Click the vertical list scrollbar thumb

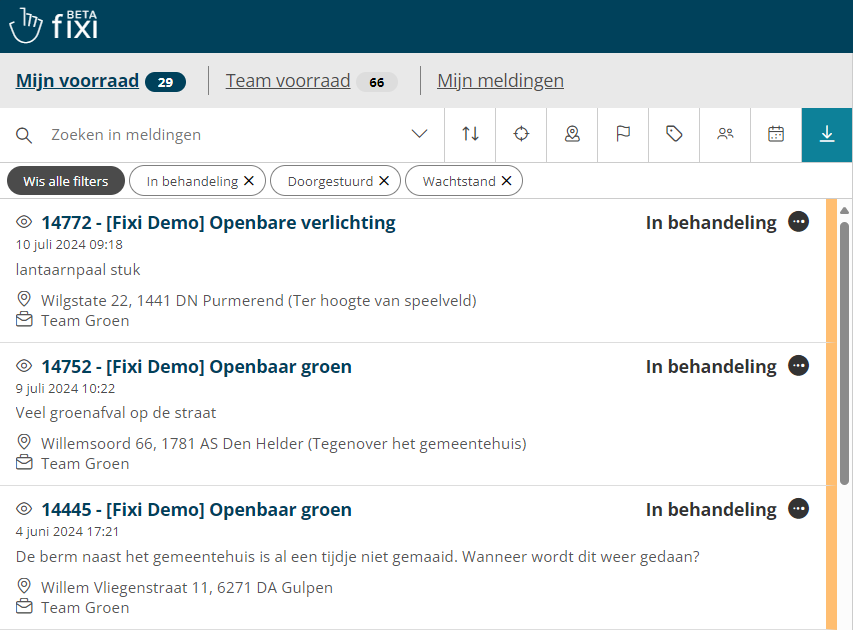[x=844, y=353]
